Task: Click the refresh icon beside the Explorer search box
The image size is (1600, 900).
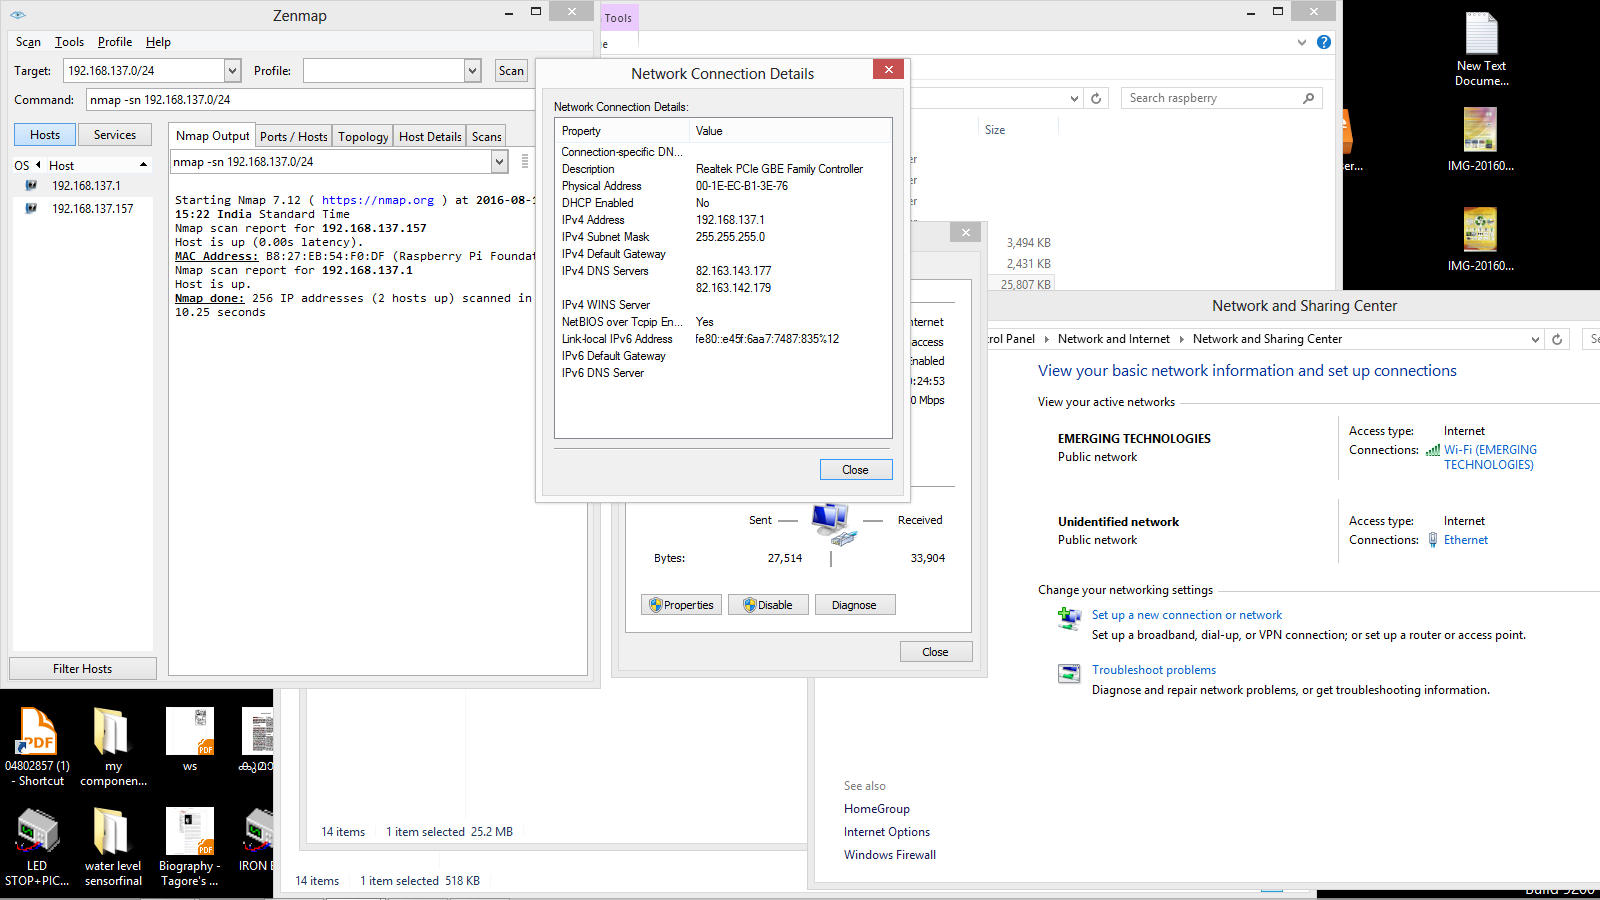Action: pos(1096,97)
